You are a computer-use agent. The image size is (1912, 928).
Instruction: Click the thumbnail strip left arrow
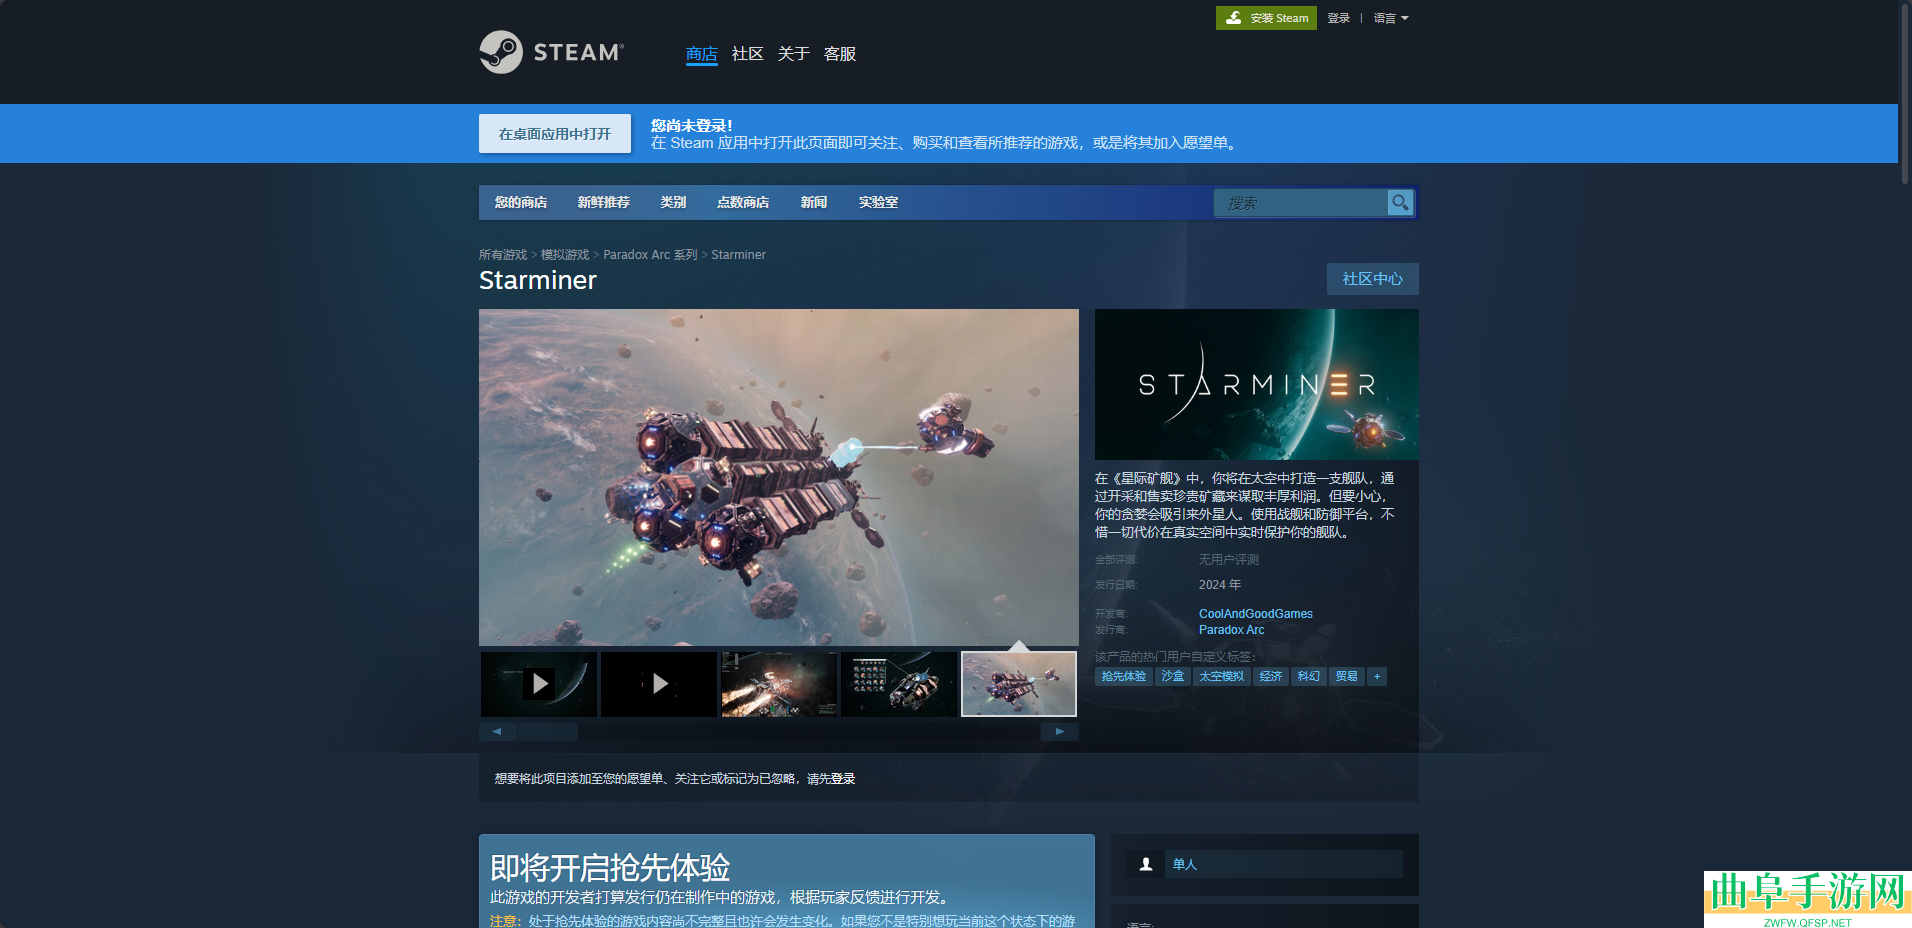pos(497,732)
